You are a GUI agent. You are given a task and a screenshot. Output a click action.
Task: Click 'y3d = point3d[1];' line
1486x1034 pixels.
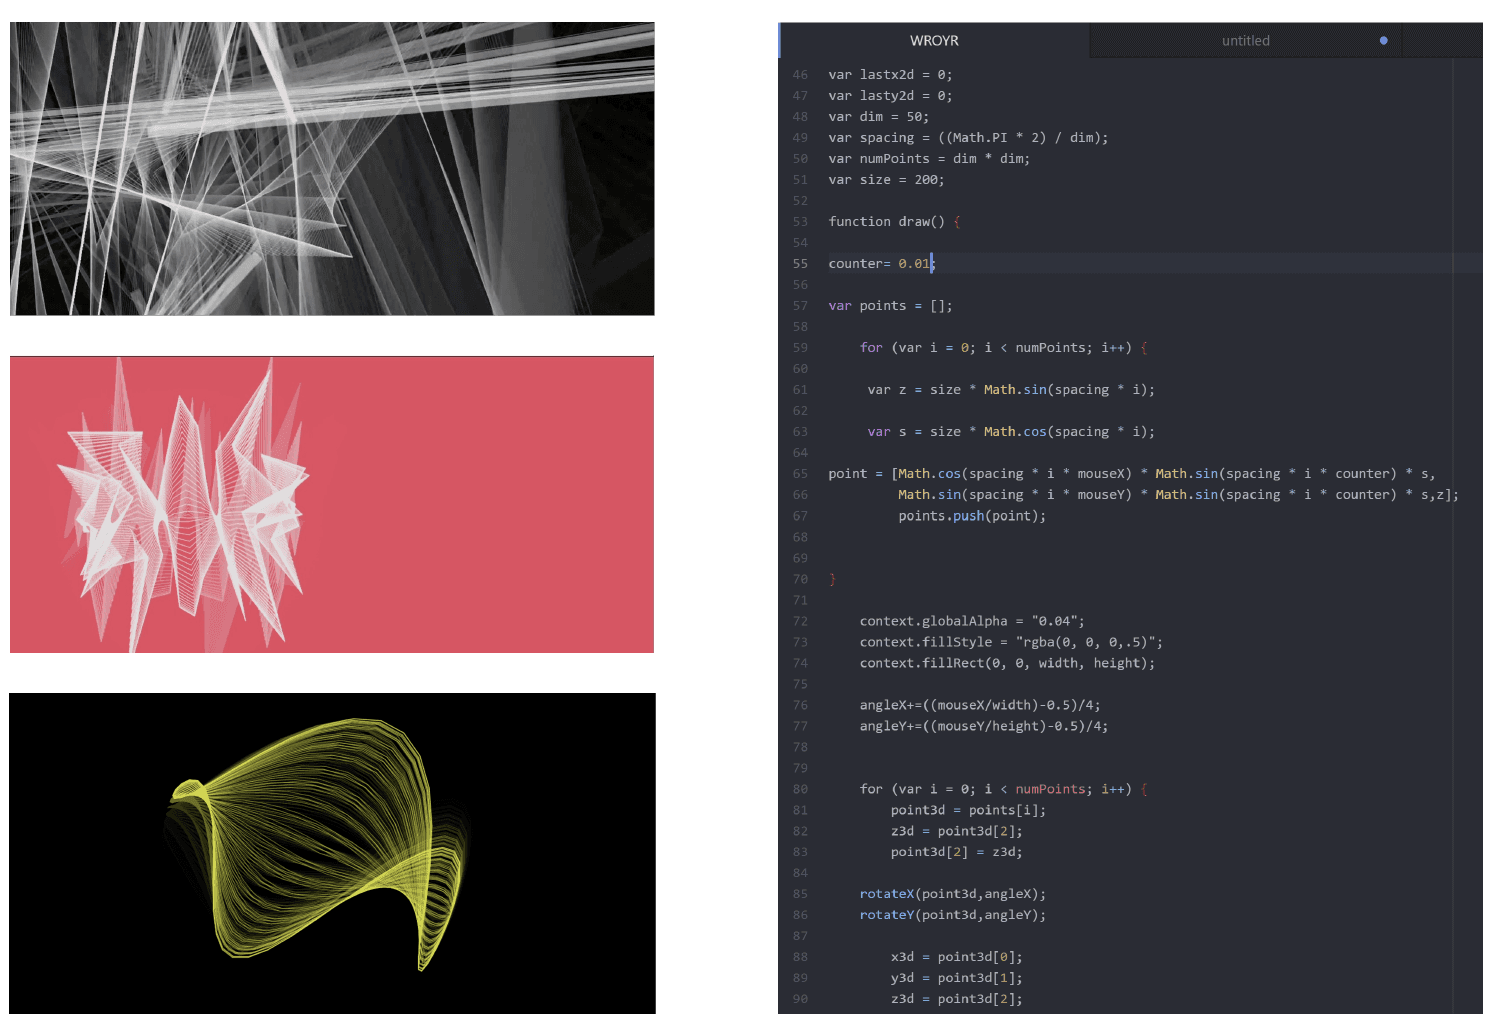pos(957,978)
